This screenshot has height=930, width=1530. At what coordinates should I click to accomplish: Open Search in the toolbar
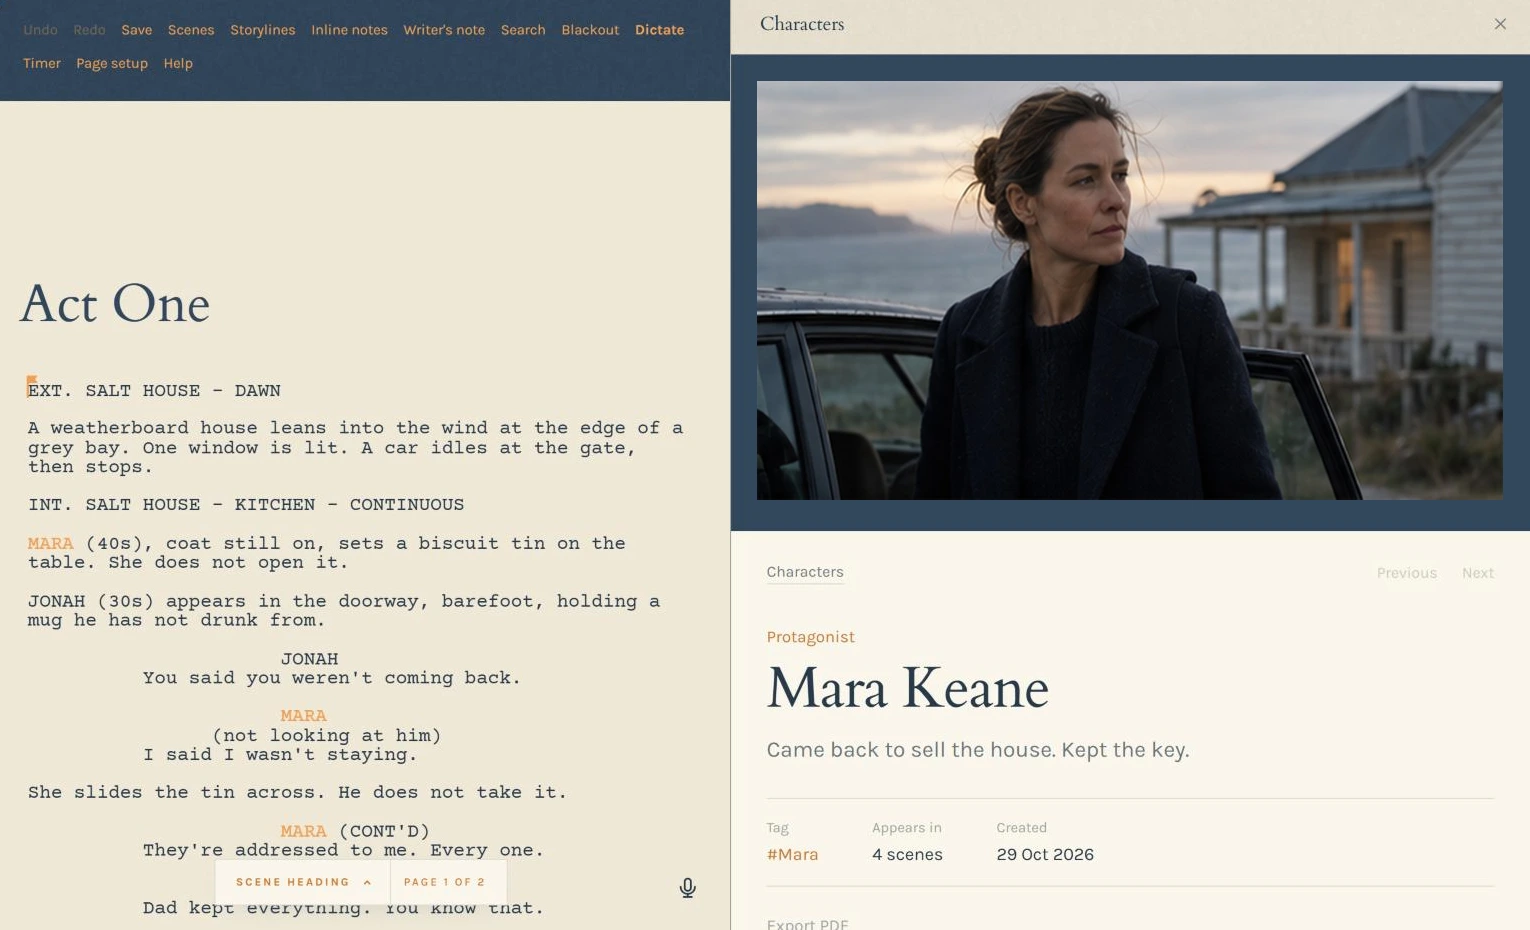point(523,30)
